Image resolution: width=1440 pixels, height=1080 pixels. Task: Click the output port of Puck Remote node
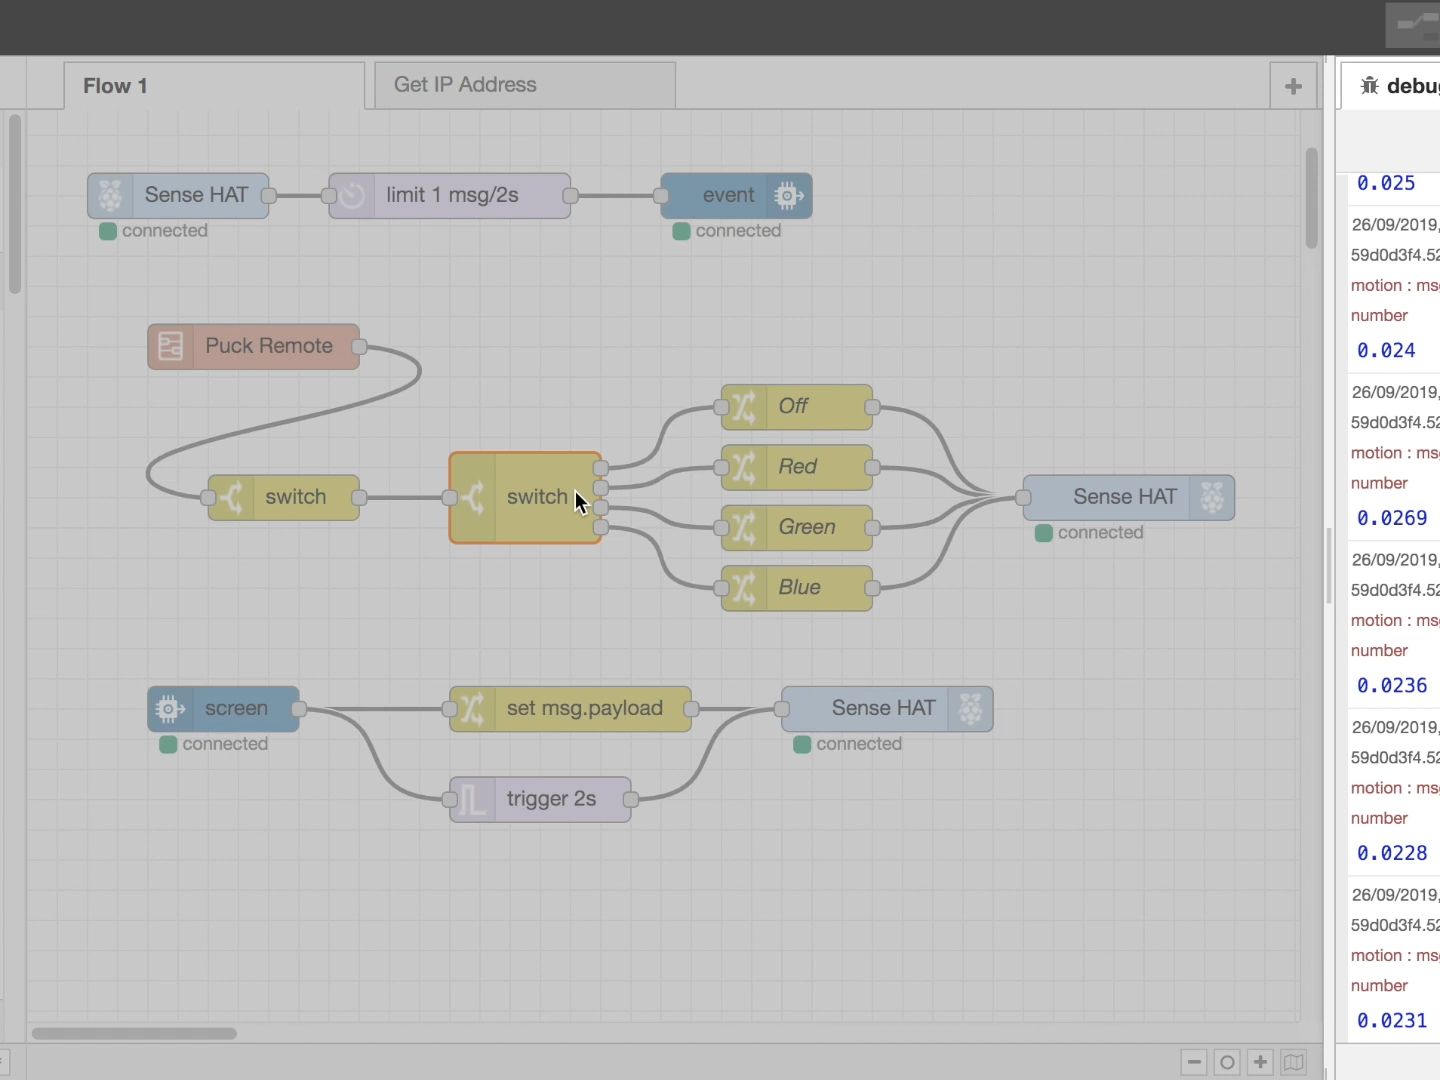[x=359, y=347]
